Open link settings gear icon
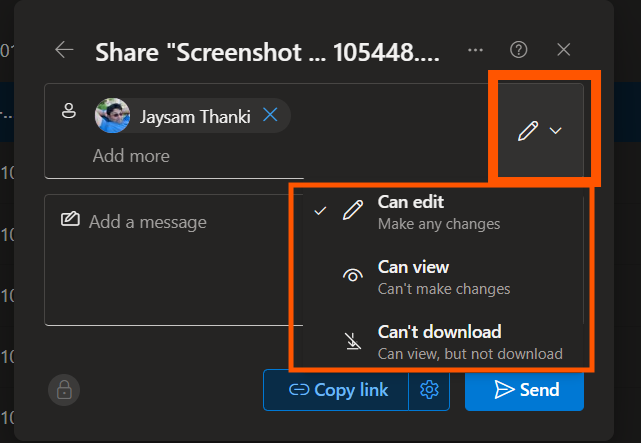The width and height of the screenshot is (641, 443). coord(430,390)
